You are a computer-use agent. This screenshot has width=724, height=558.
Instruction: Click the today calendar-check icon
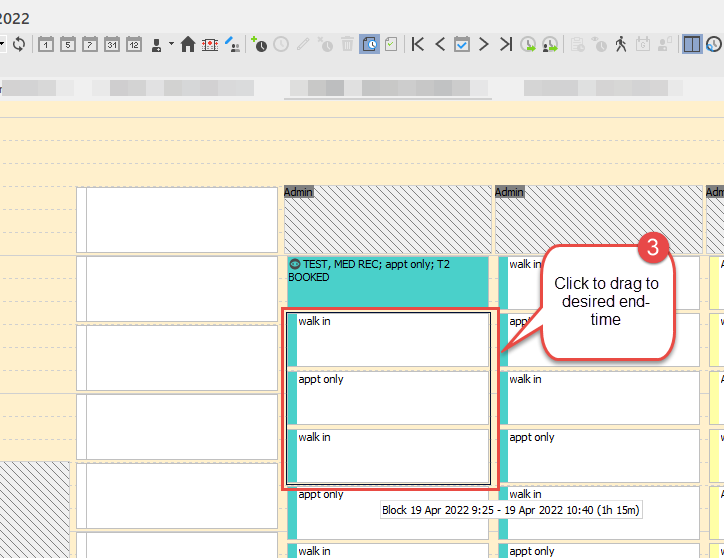click(x=462, y=44)
